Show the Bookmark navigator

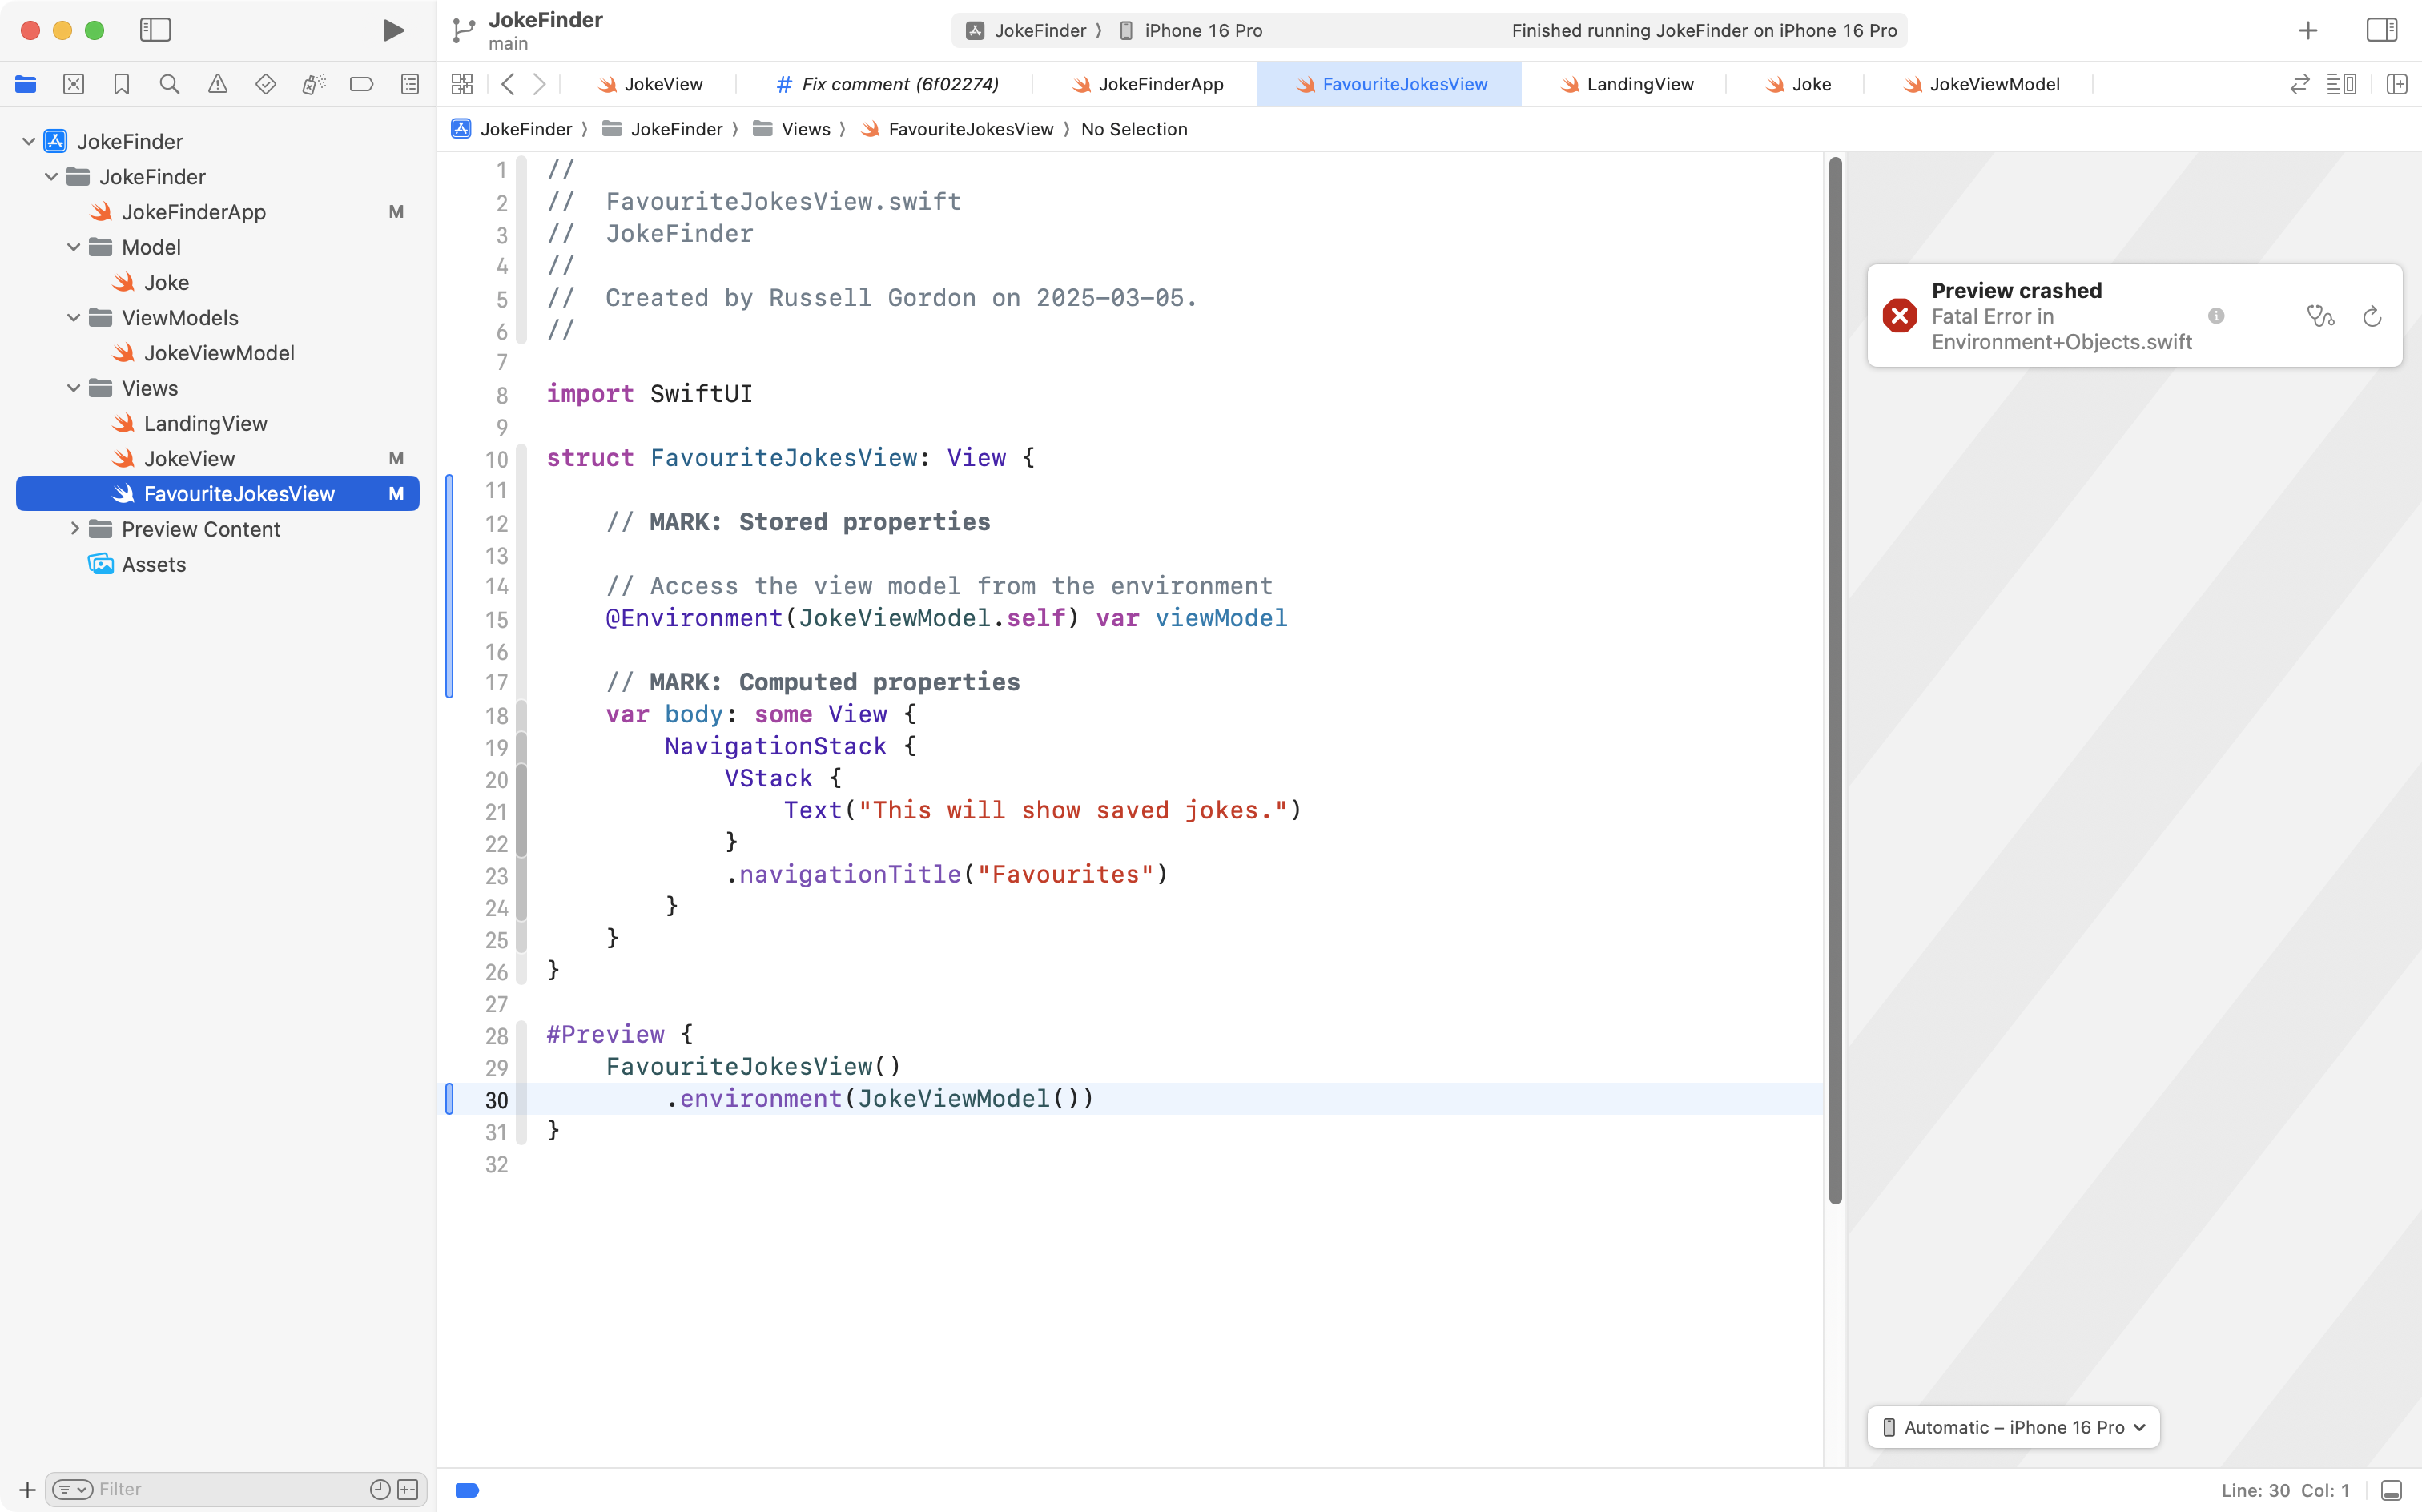click(x=121, y=84)
